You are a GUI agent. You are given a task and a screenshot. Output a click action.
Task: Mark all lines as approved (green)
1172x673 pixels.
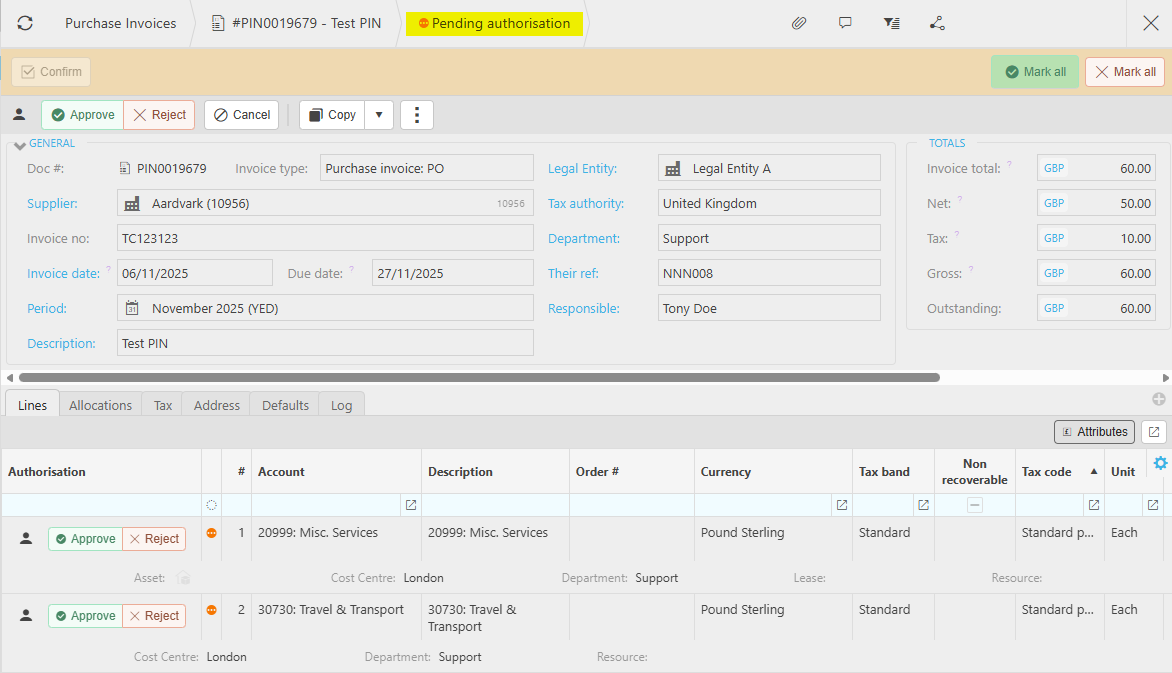(x=1035, y=72)
